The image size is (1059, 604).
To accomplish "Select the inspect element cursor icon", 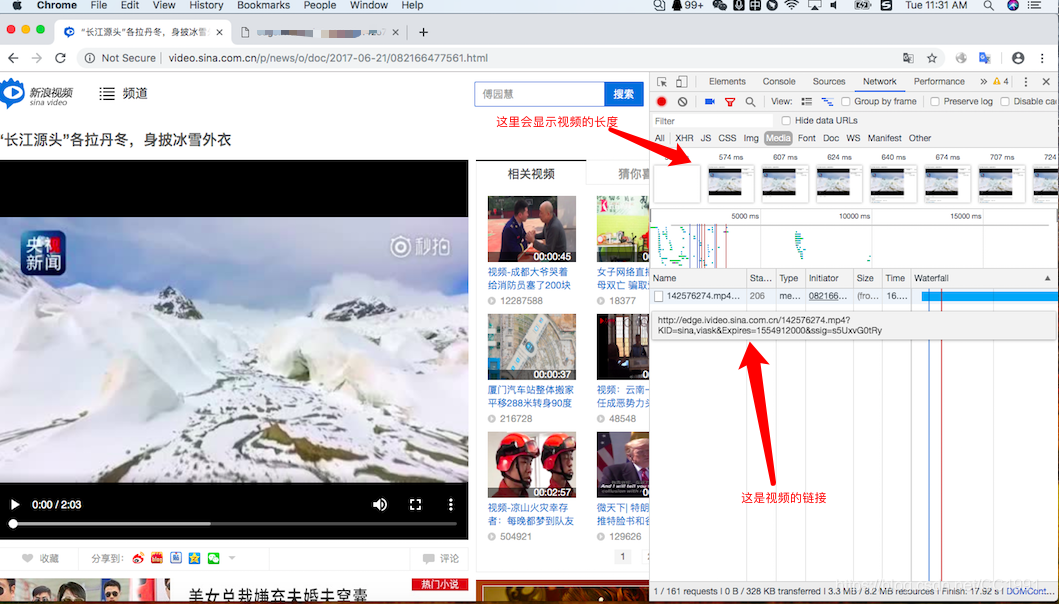I will pos(662,80).
